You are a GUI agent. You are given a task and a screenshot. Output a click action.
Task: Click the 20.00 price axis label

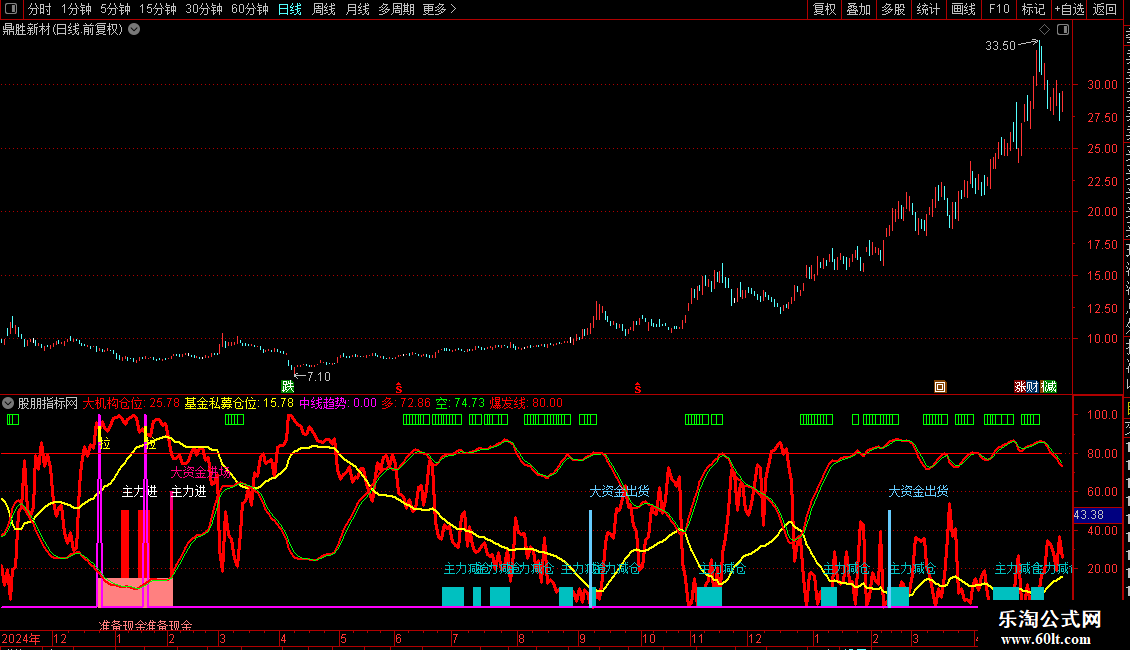(1102, 212)
